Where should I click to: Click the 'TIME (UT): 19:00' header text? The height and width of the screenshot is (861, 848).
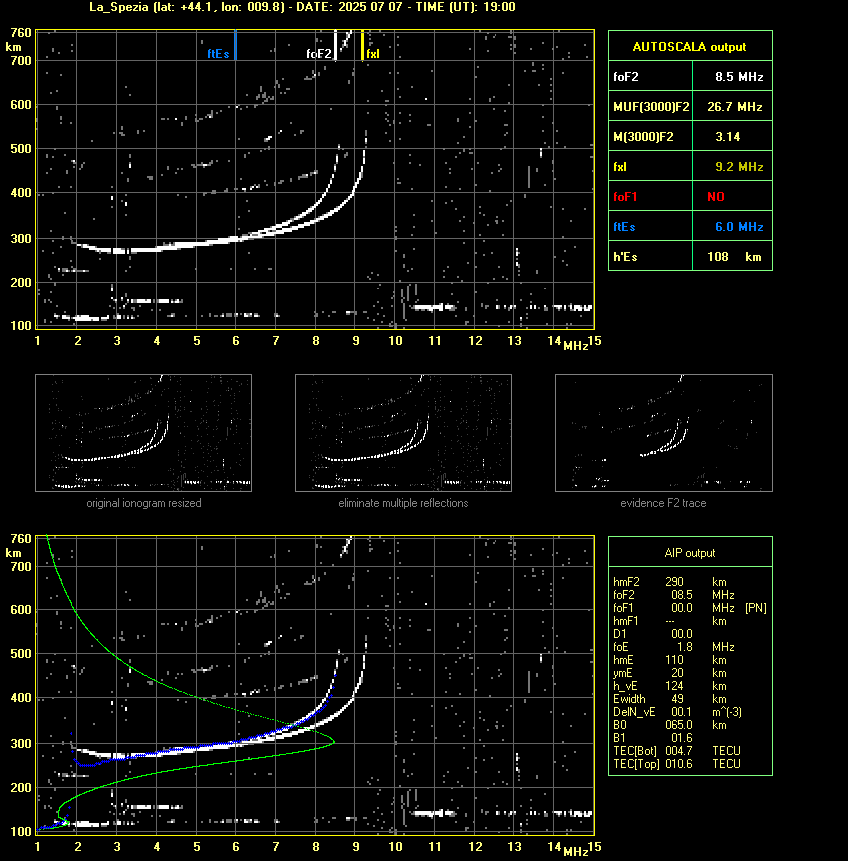pos(466,7)
